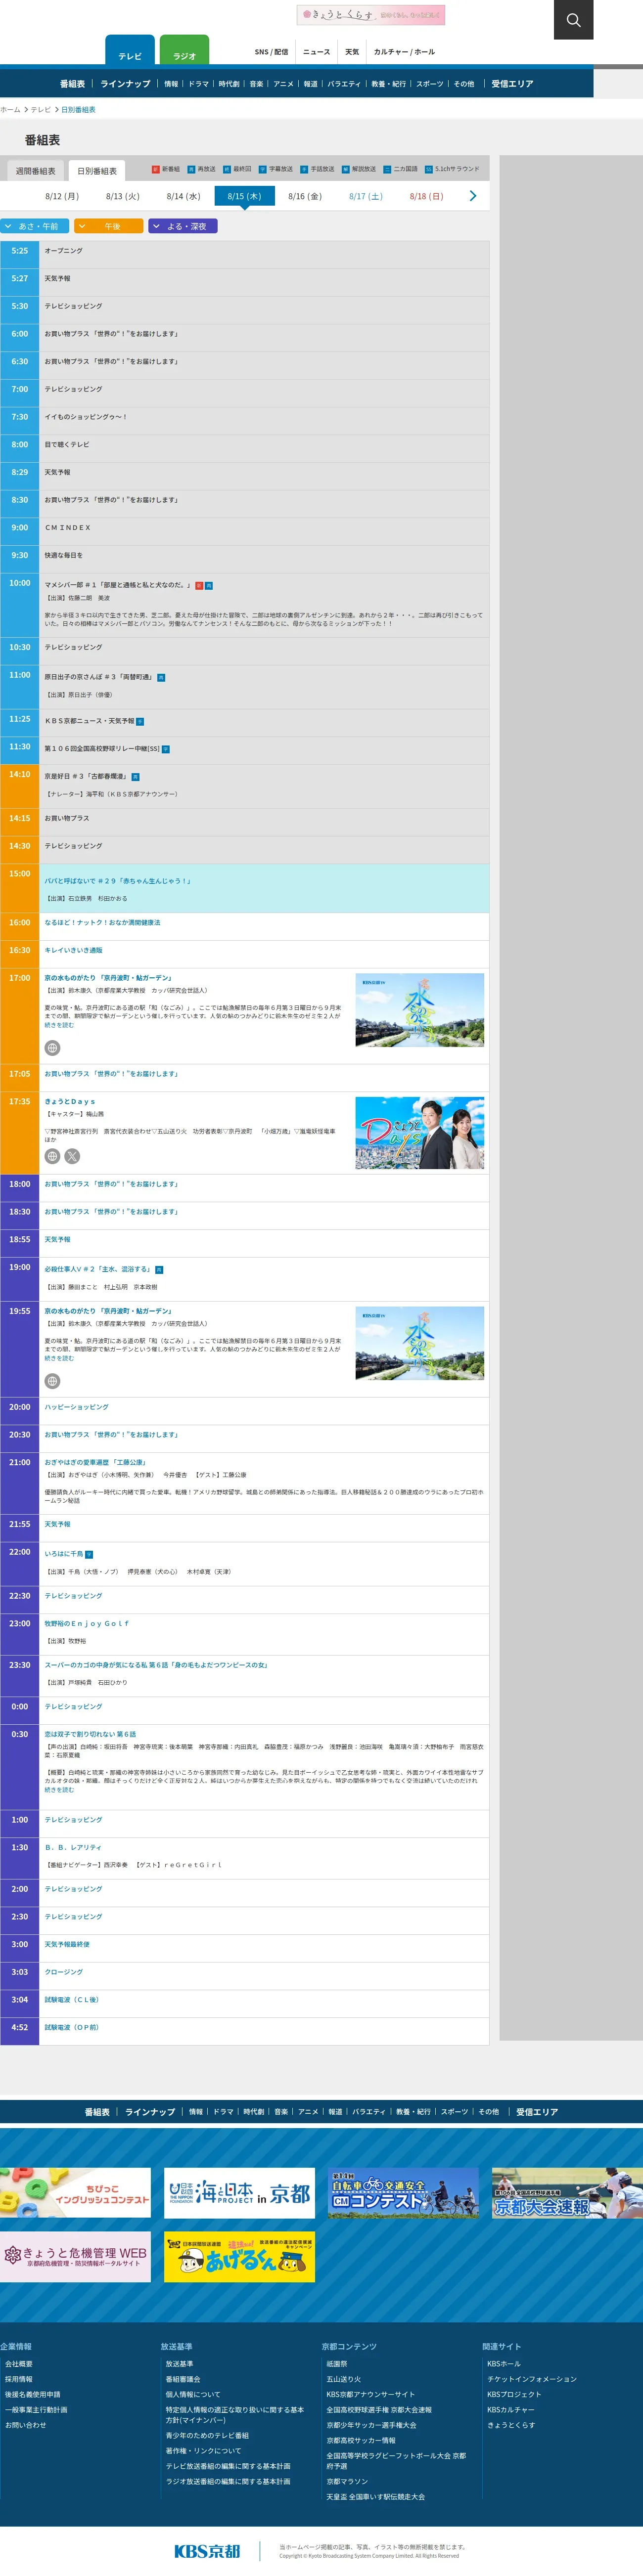Viewport: 643px width, 2576px height.
Task: Choose the 8/17 (土) date tab
Action: coord(366,196)
